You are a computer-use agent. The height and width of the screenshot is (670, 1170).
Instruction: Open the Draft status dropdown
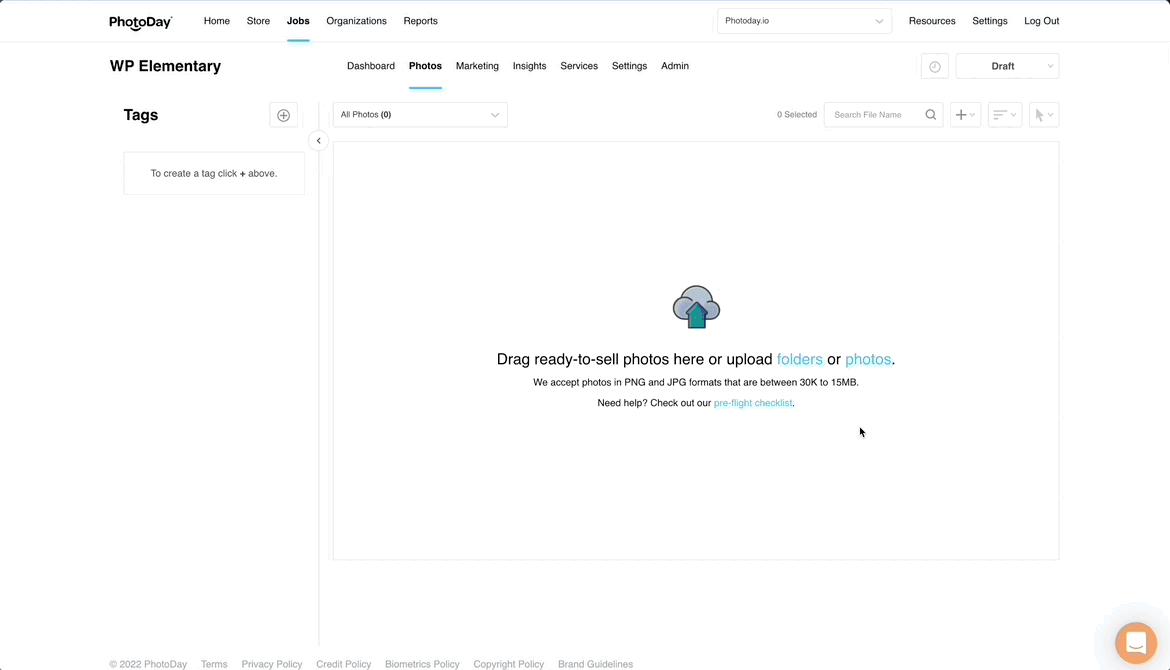(x=1007, y=66)
